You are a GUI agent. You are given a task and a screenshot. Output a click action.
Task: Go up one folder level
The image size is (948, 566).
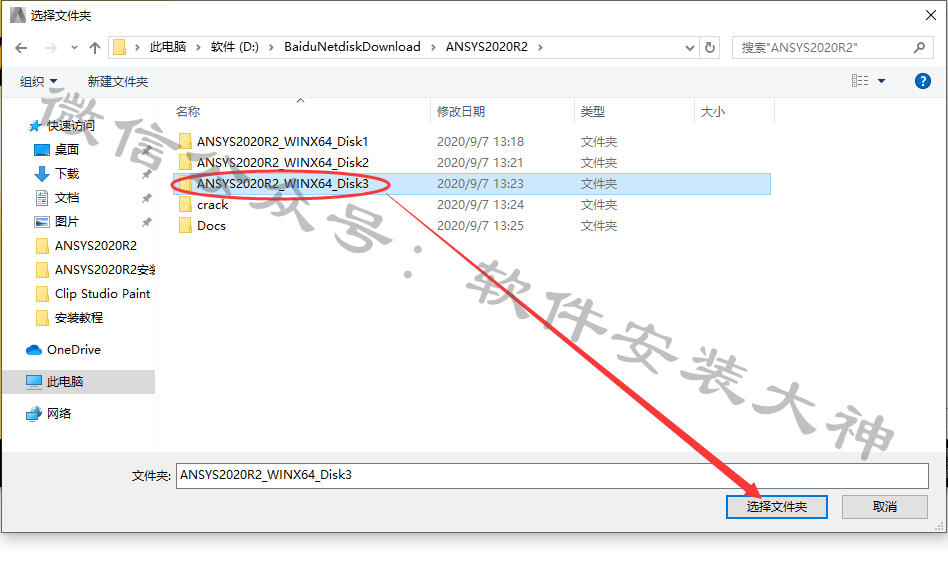(x=95, y=48)
